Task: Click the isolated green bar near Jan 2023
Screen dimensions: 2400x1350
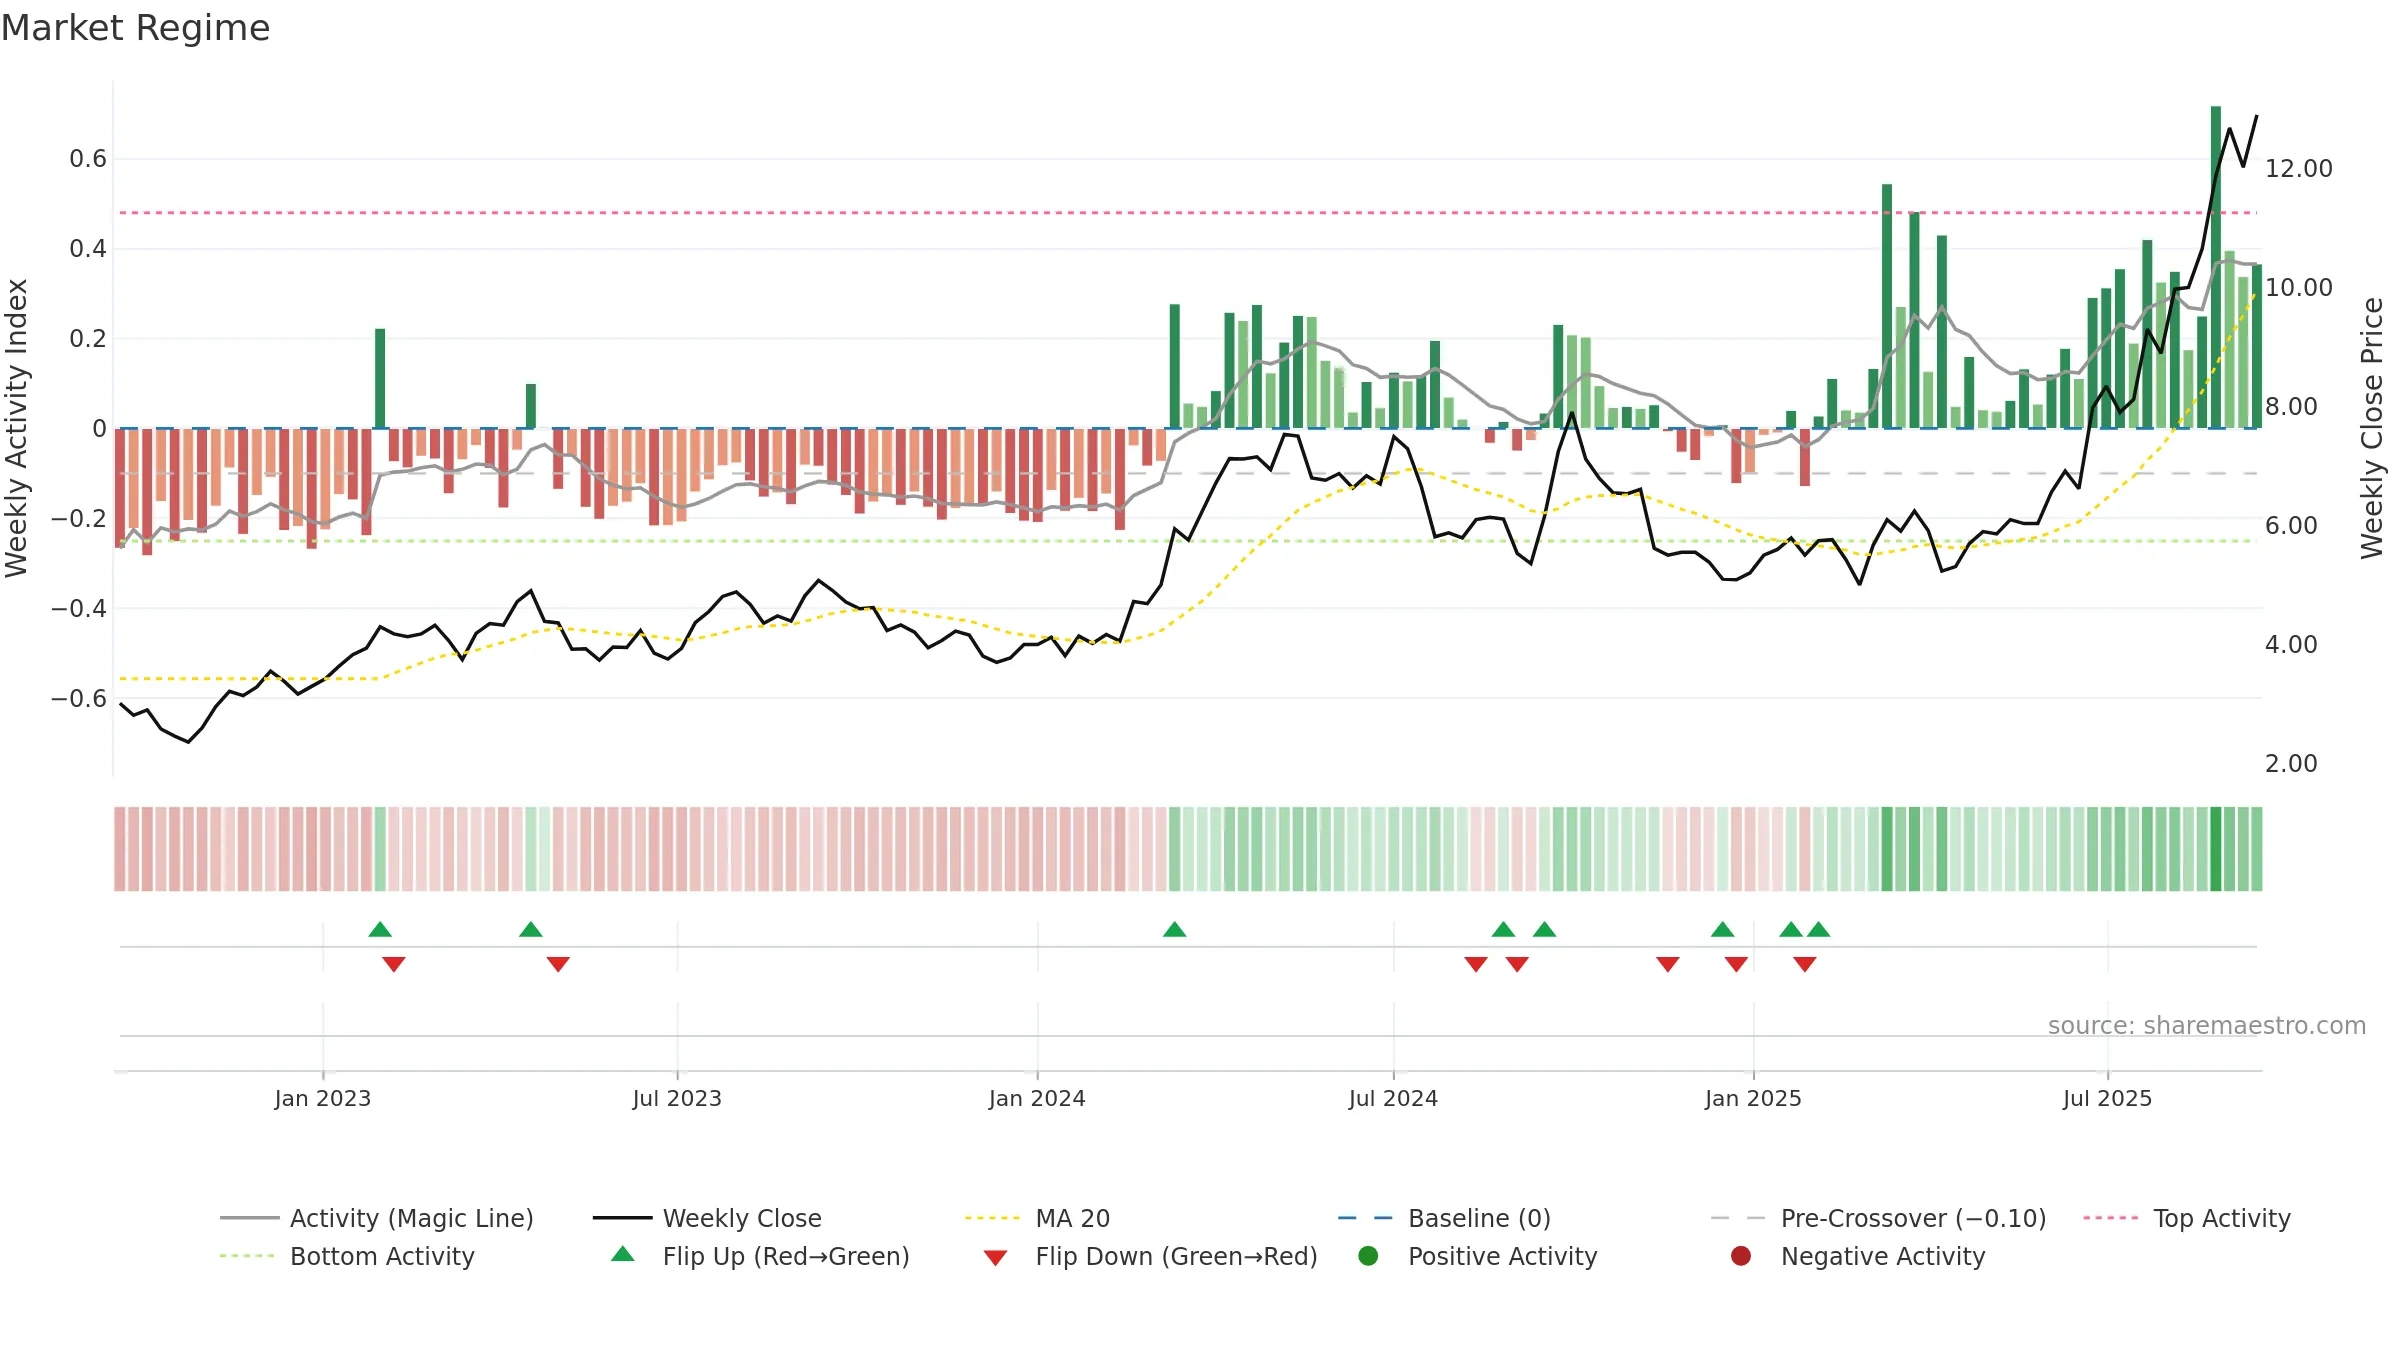Action: [x=380, y=378]
